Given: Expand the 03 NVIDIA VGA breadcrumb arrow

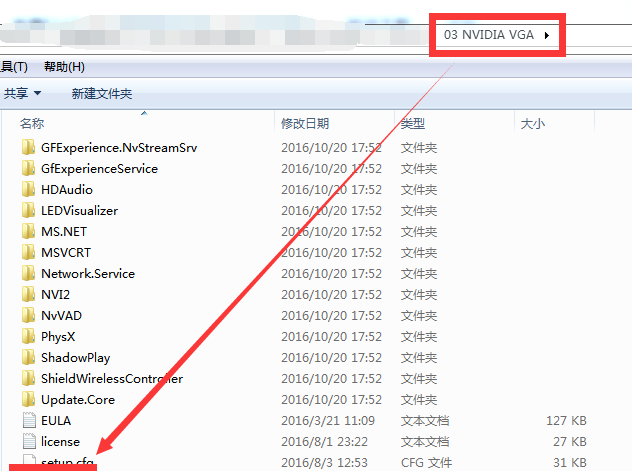Looking at the screenshot, I should click(x=547, y=35).
